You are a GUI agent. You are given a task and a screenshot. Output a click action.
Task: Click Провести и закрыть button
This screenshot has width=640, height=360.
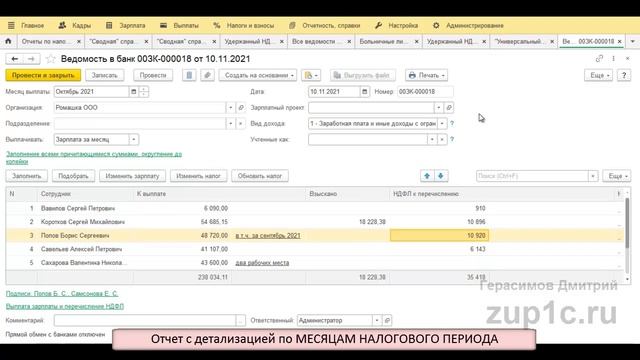point(43,76)
